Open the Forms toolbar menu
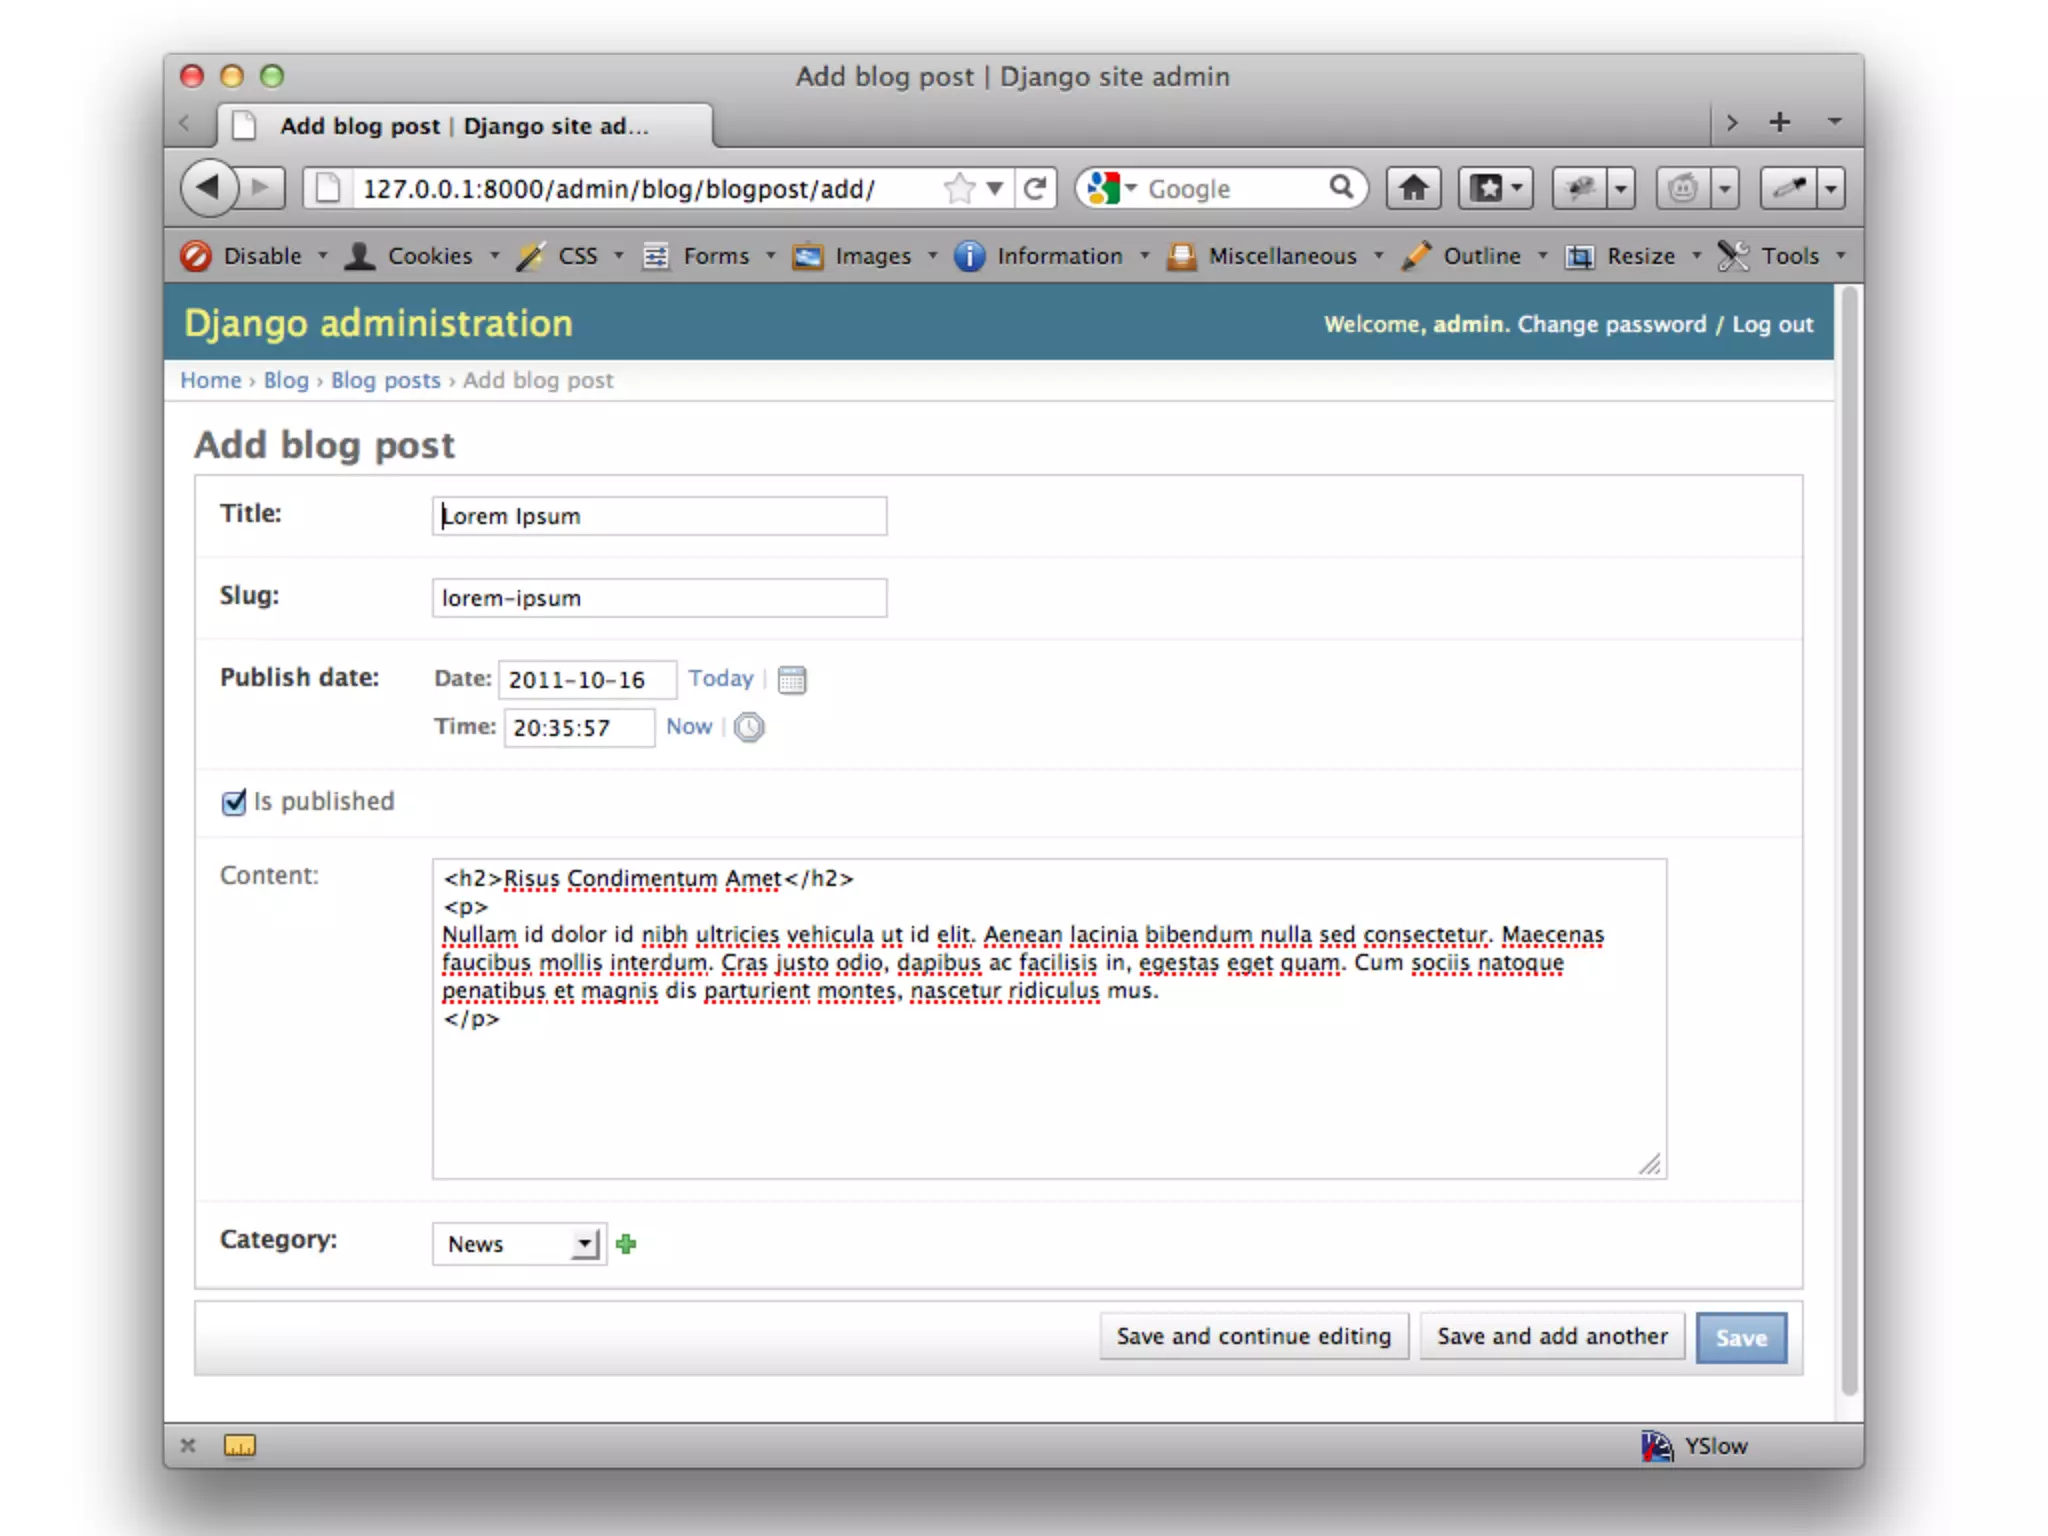 point(714,256)
